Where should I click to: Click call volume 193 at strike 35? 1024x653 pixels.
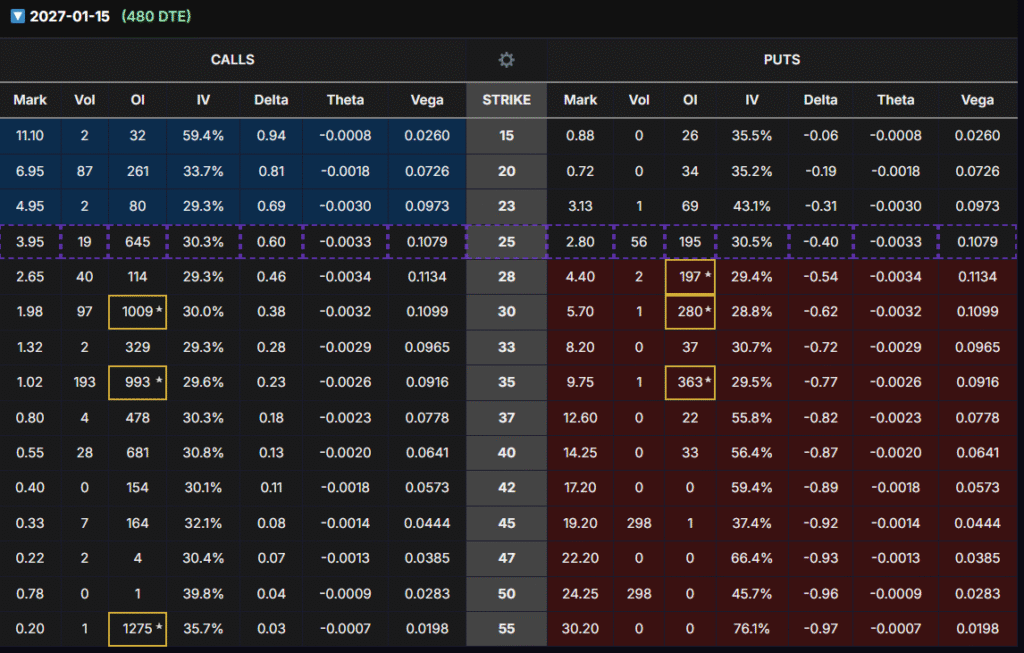point(85,382)
